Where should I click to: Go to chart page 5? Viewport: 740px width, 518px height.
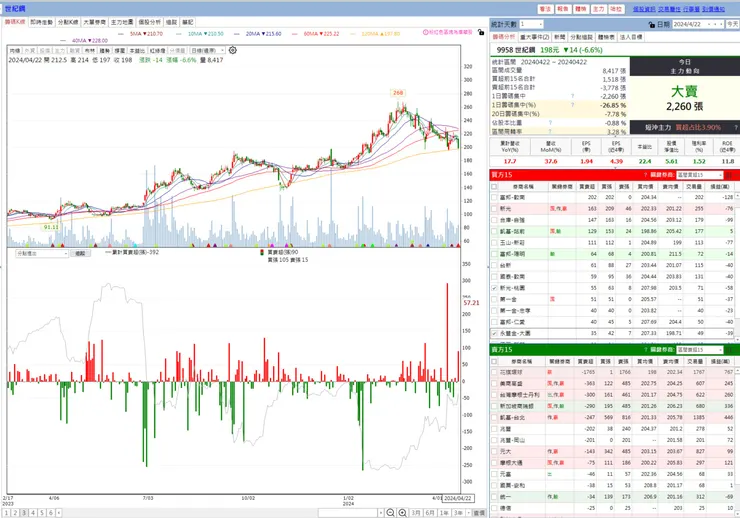pos(42,513)
